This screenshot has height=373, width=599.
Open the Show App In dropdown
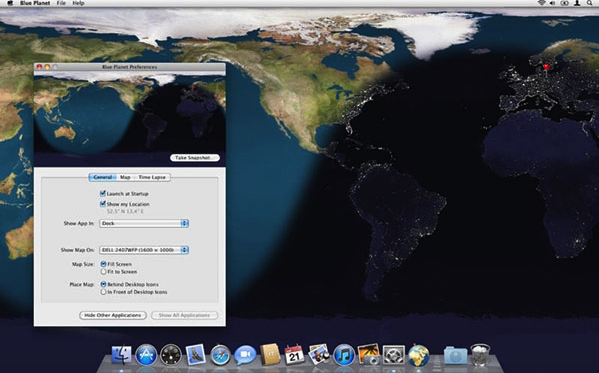coord(144,223)
